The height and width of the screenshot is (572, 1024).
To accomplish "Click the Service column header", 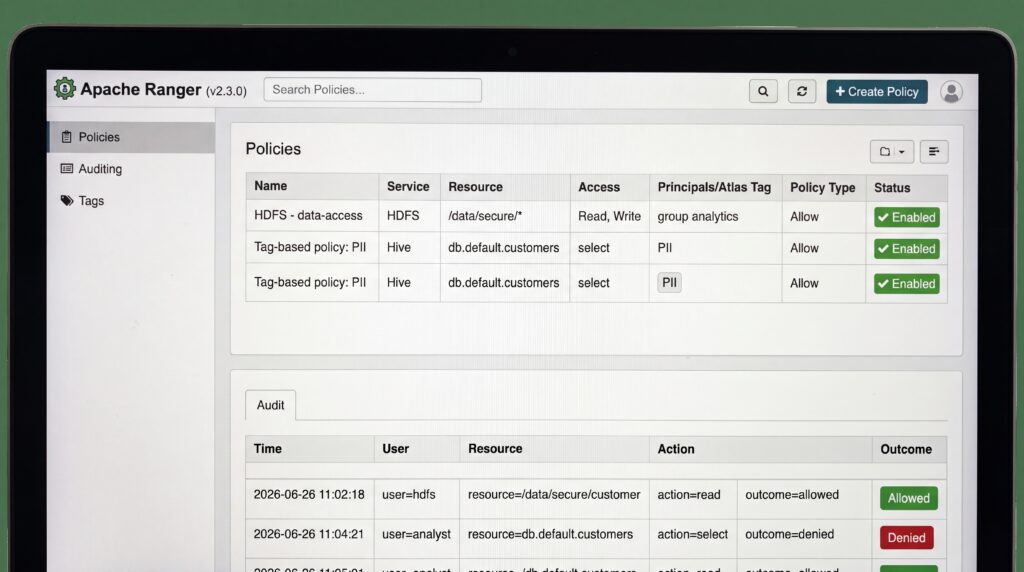I will click(x=408, y=187).
